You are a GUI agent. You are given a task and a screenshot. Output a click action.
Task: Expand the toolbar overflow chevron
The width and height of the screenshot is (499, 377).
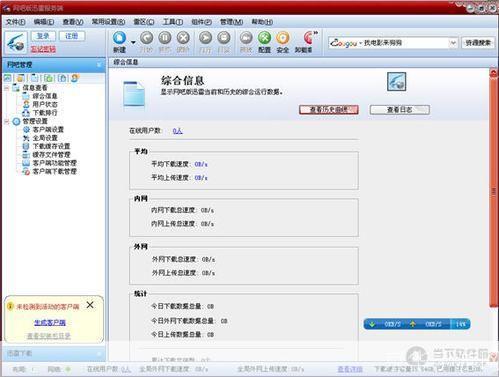tap(315, 33)
